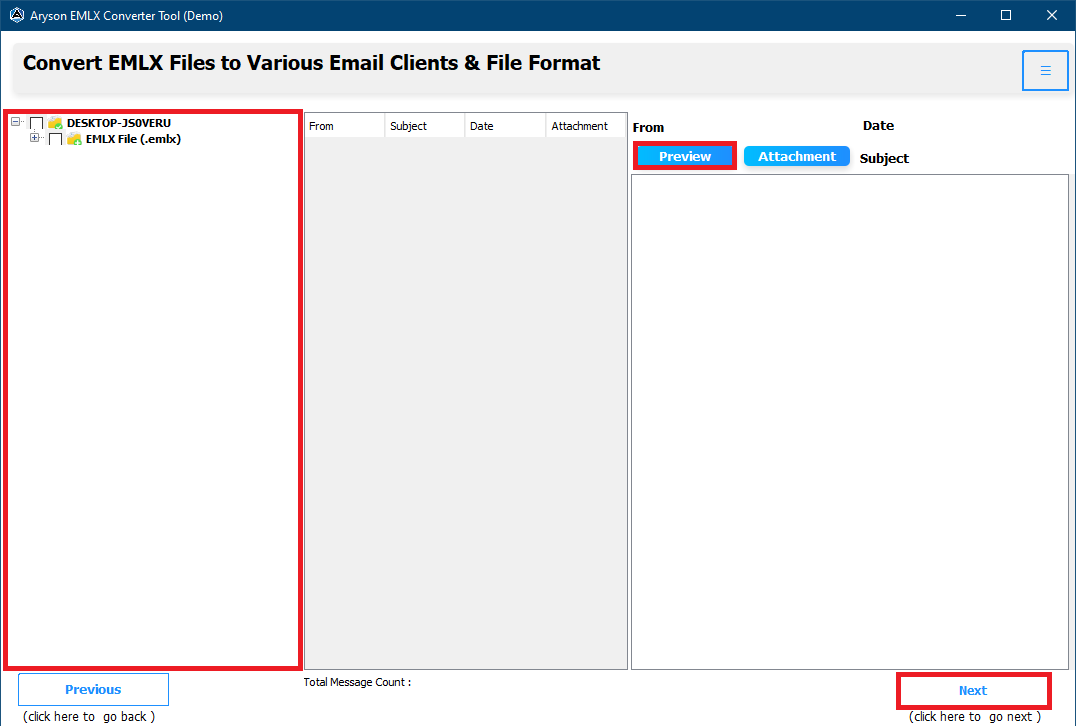Click the EMLX File folder icon

pos(74,139)
